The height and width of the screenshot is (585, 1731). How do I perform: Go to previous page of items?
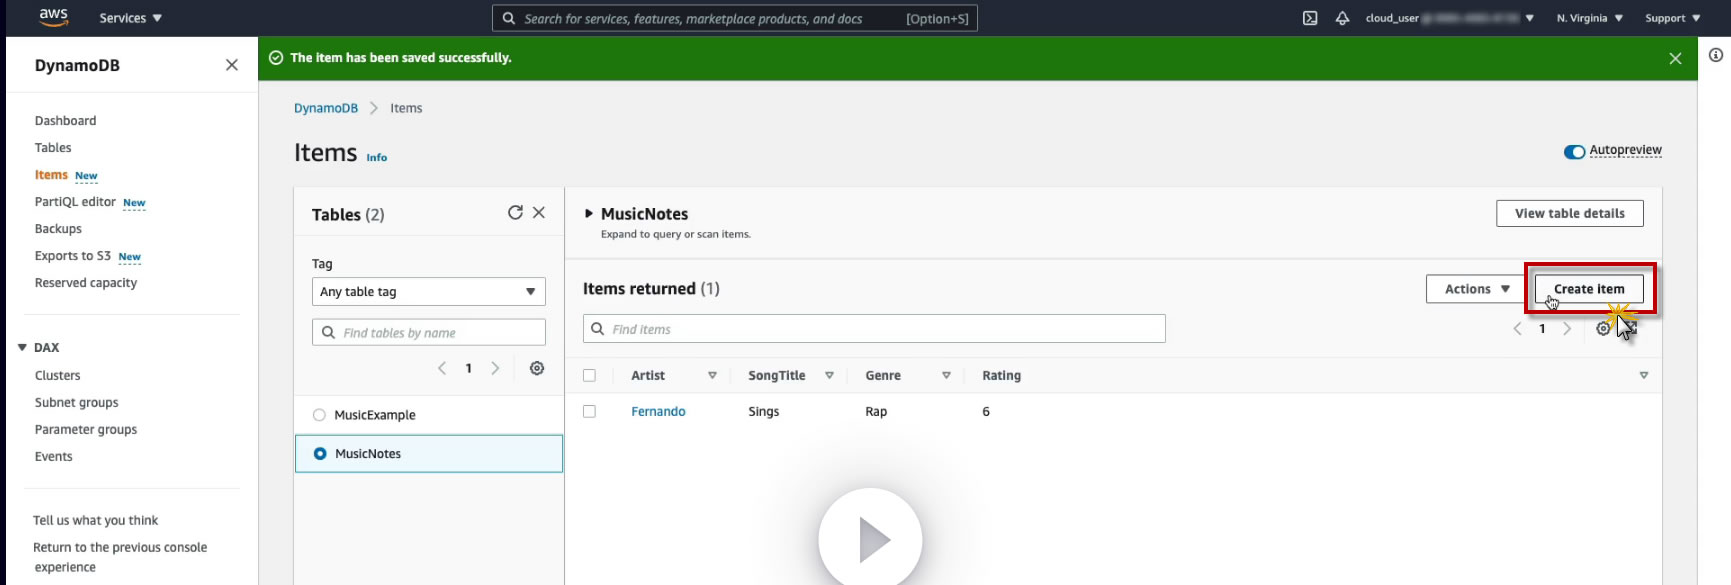click(1518, 329)
